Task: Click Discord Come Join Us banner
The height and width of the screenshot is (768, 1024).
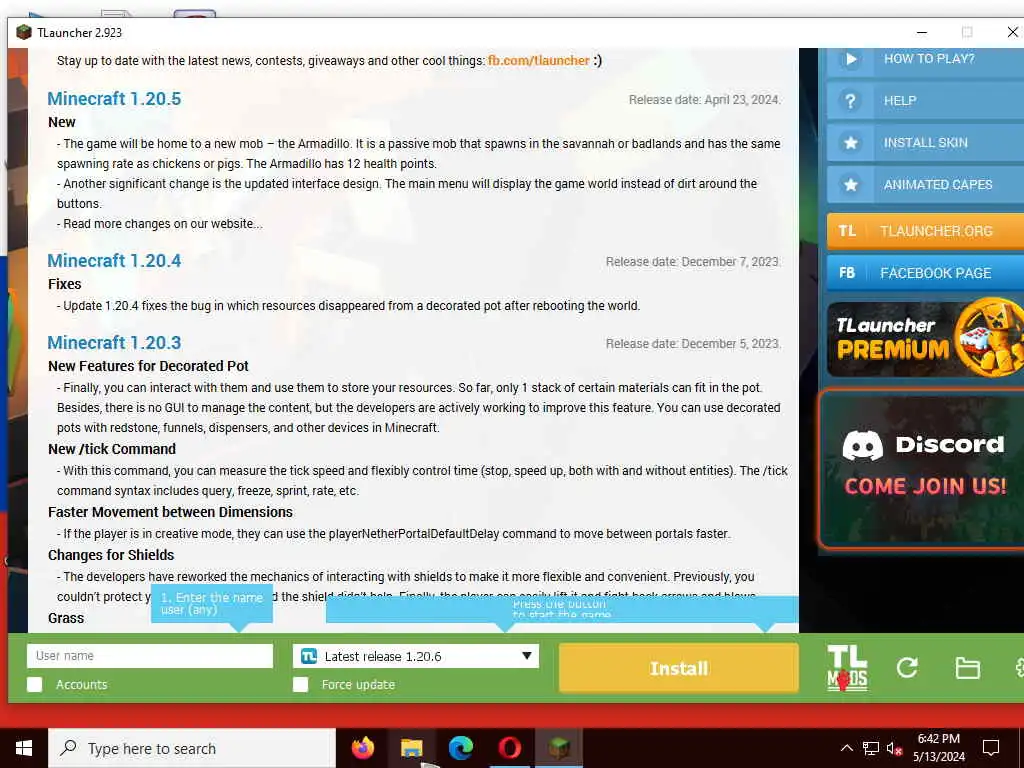Action: (922, 469)
